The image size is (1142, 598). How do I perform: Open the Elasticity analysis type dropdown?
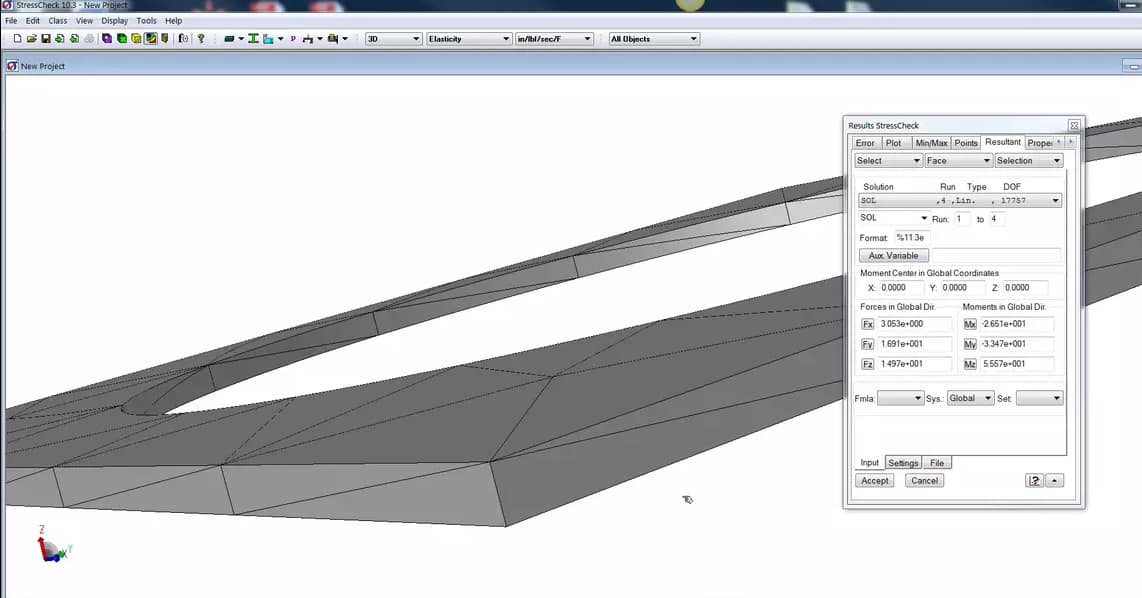[469, 39]
